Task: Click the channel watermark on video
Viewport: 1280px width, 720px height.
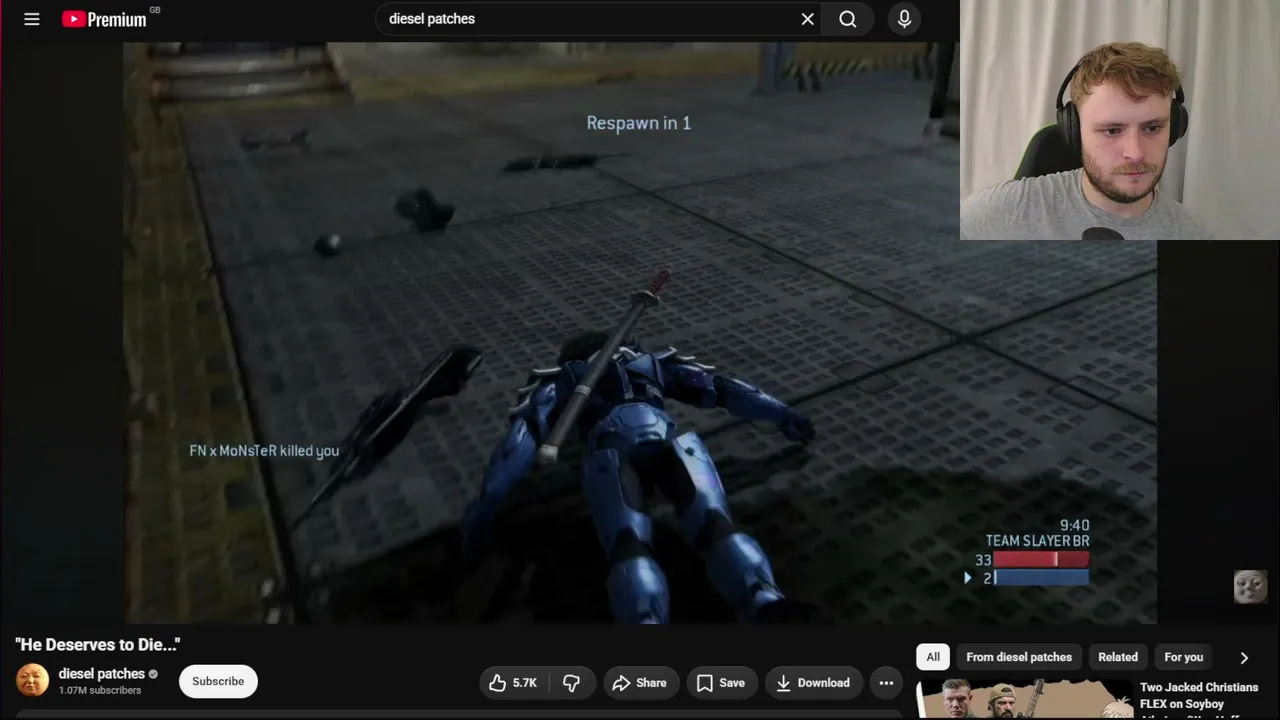Action: [1250, 586]
